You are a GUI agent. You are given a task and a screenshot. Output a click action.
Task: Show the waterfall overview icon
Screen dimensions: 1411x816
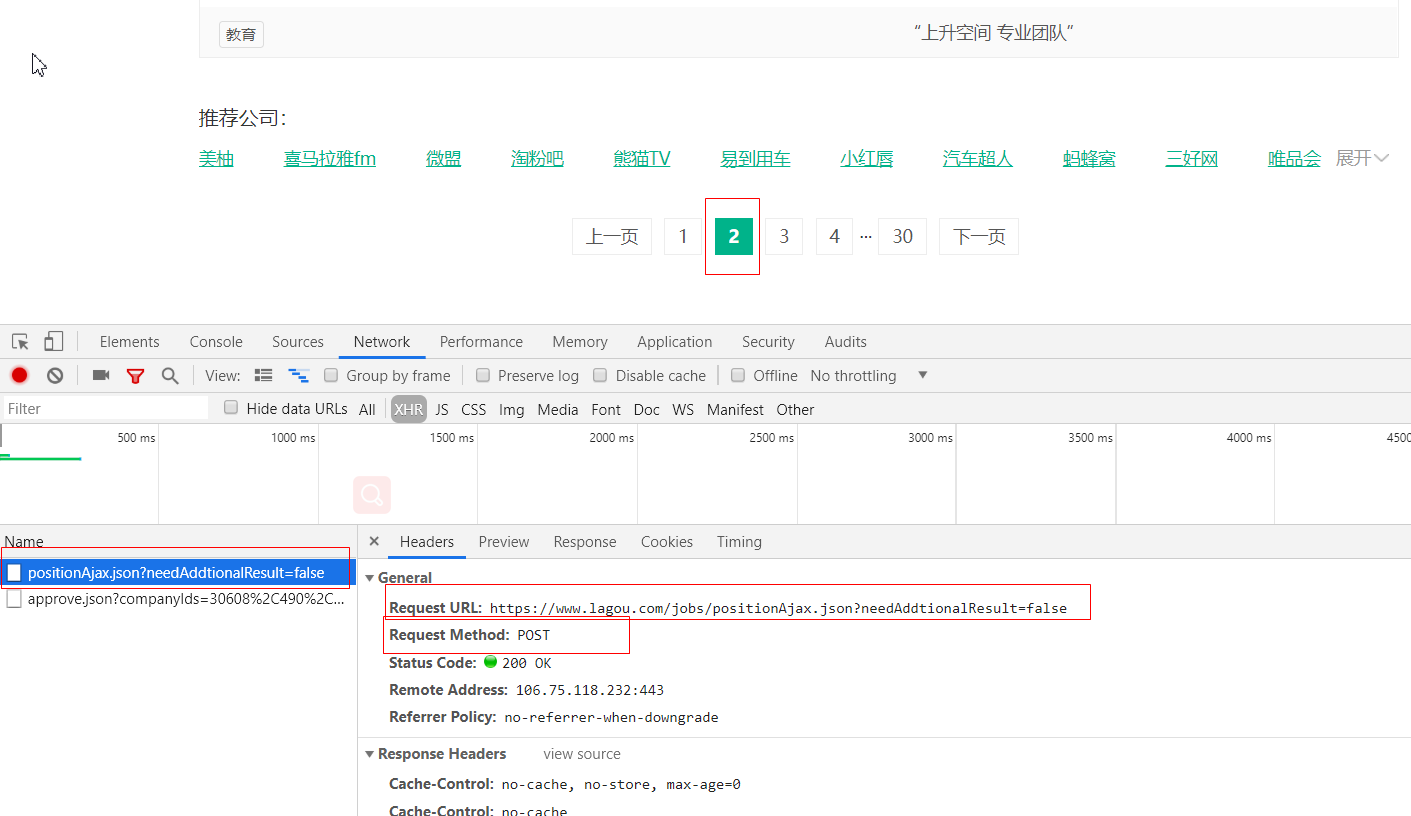[x=299, y=375]
